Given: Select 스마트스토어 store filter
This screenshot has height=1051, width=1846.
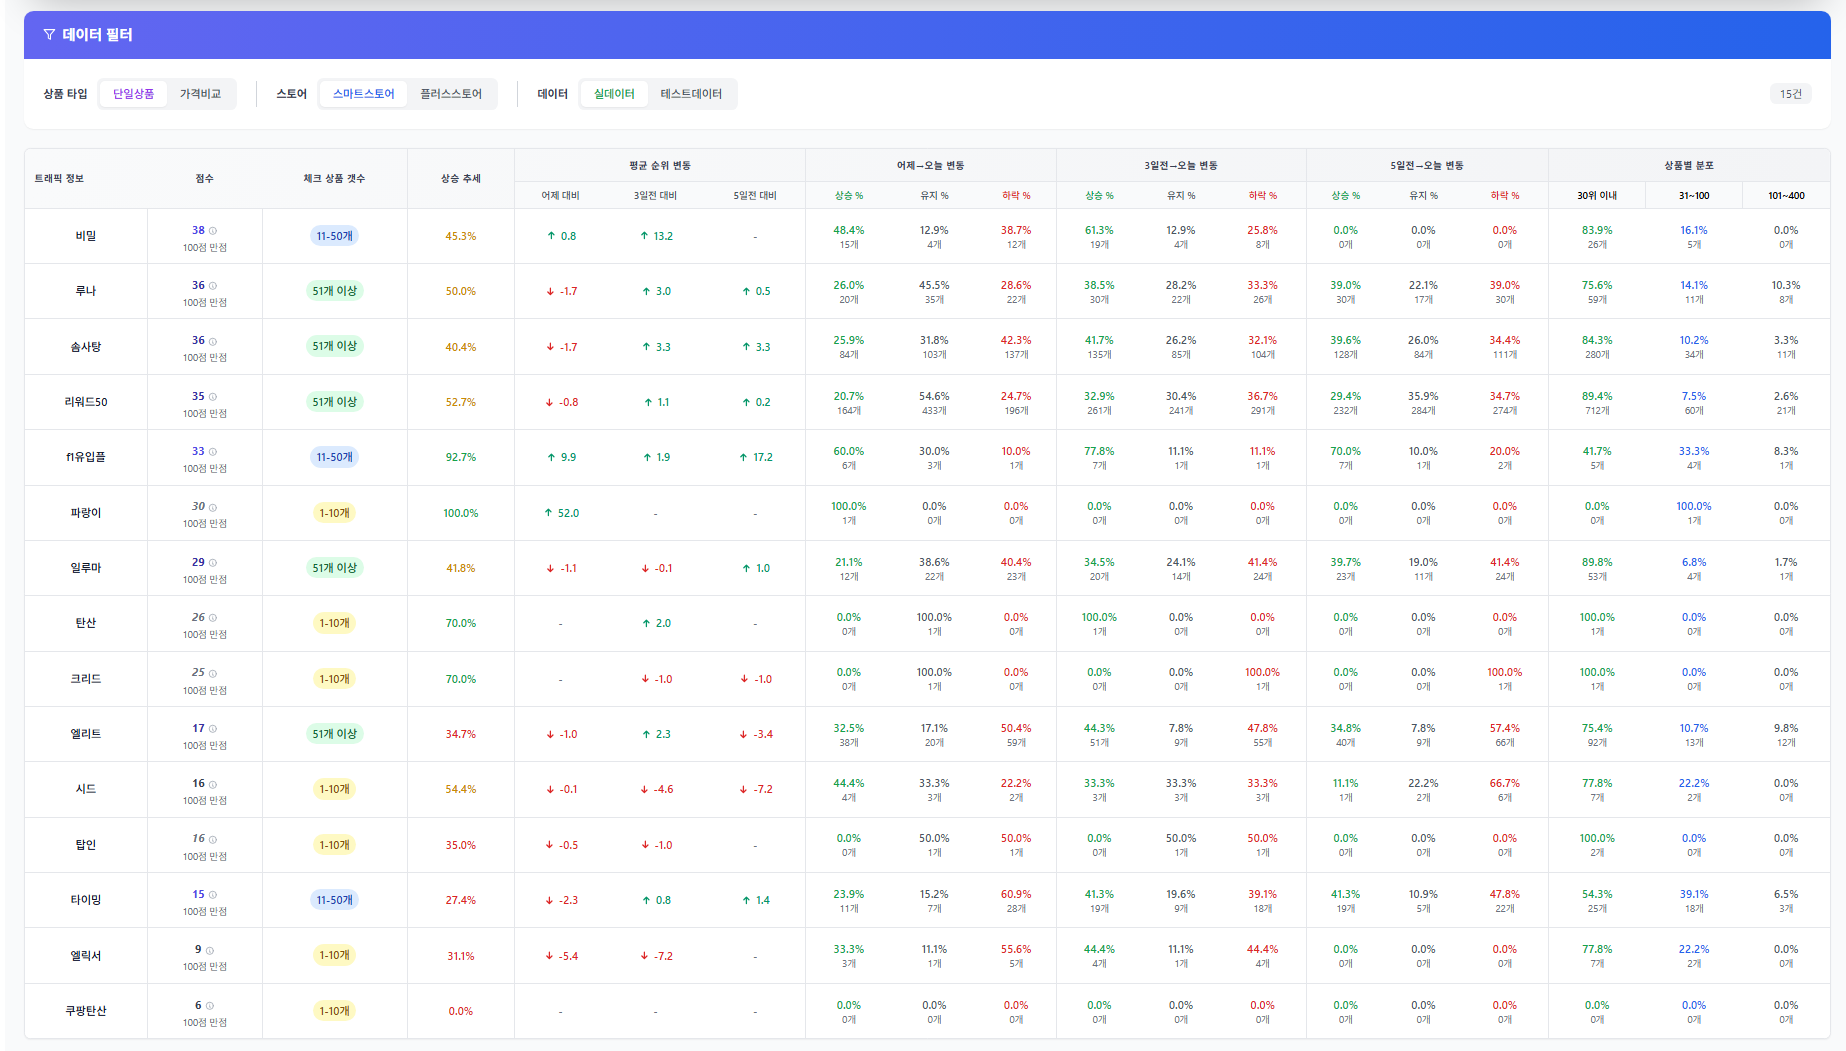Looking at the screenshot, I should pyautogui.click(x=363, y=94).
